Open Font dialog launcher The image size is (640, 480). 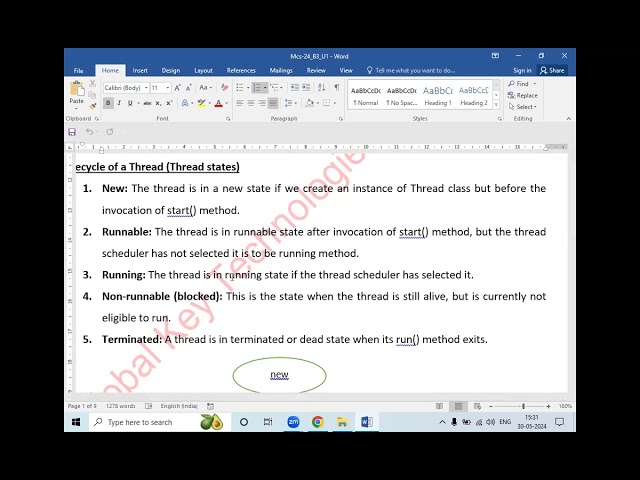coord(228,119)
